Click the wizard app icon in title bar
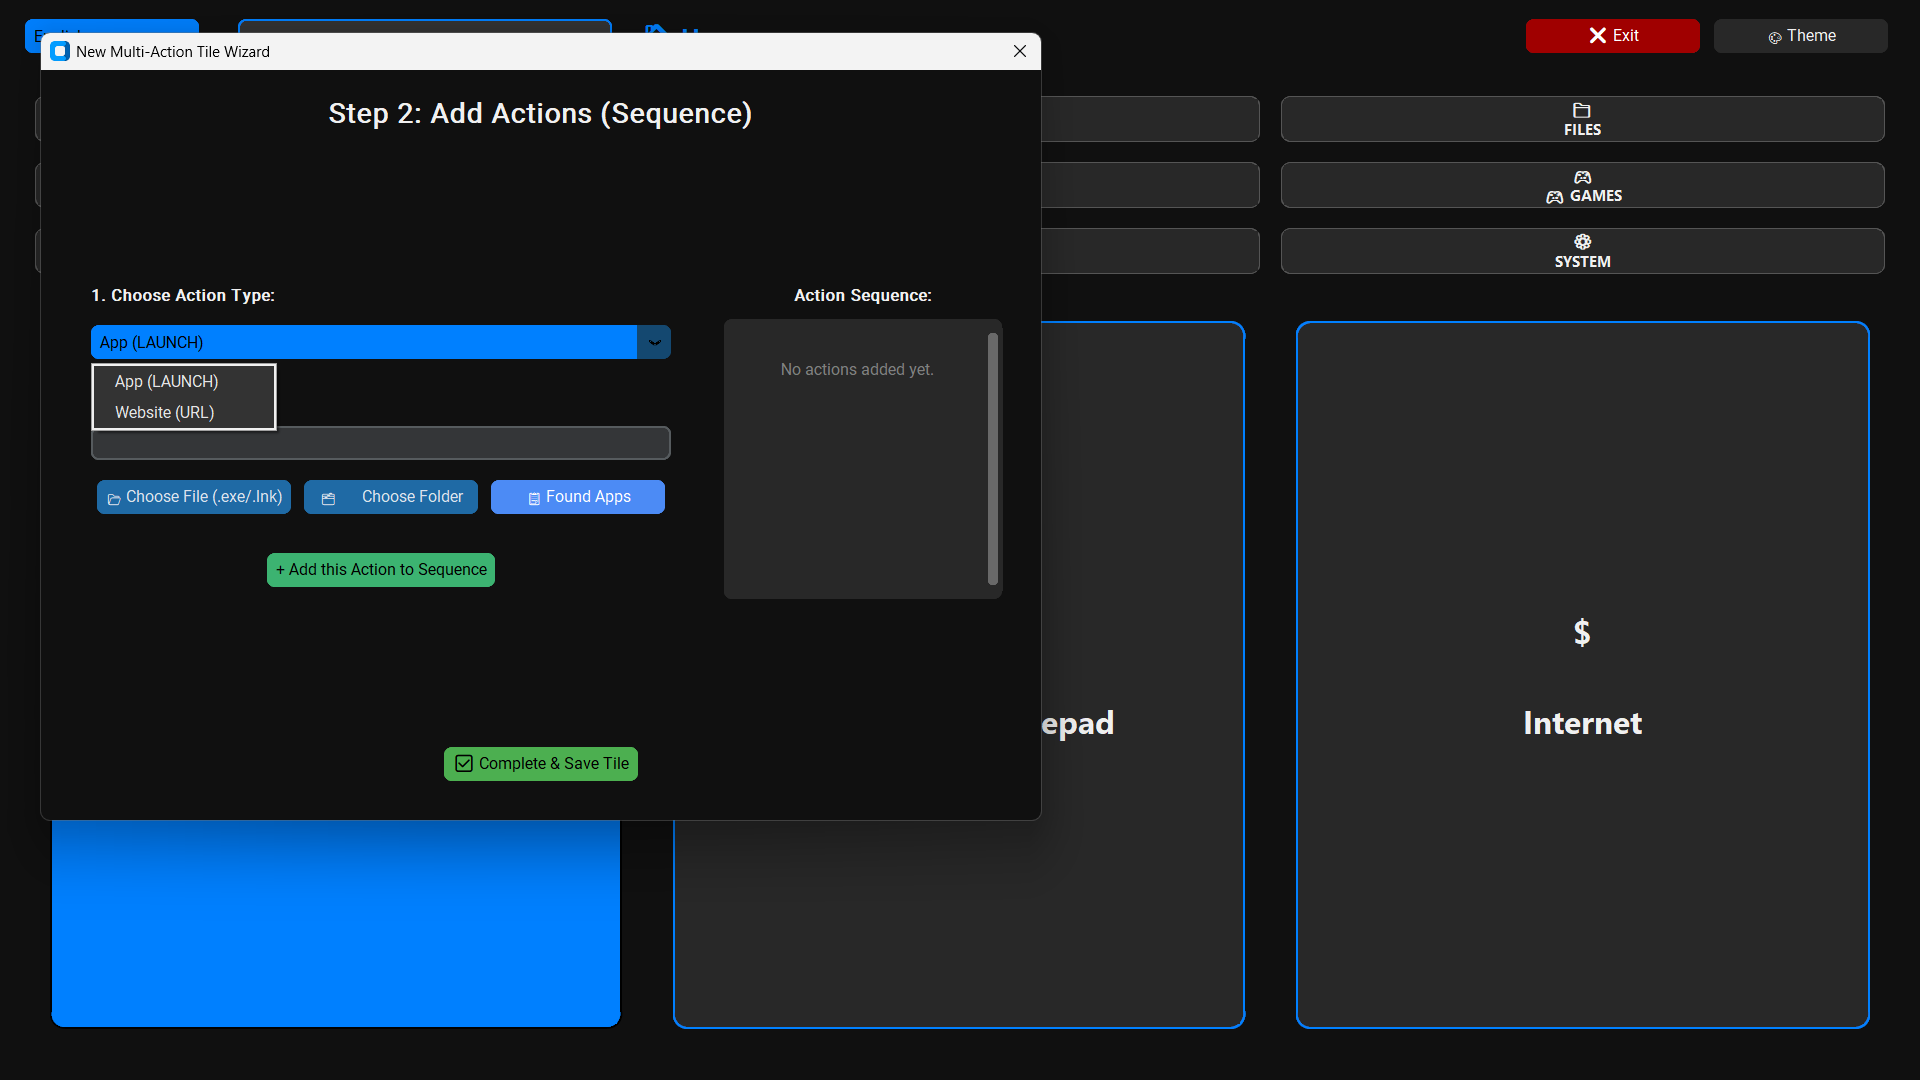Screen dimensions: 1920x1080 coord(60,52)
